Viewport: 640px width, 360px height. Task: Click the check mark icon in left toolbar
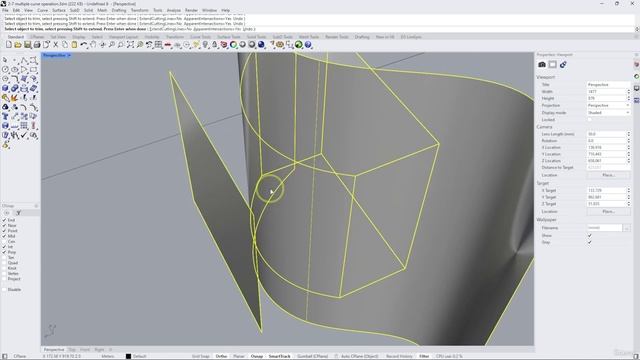(x=24, y=135)
